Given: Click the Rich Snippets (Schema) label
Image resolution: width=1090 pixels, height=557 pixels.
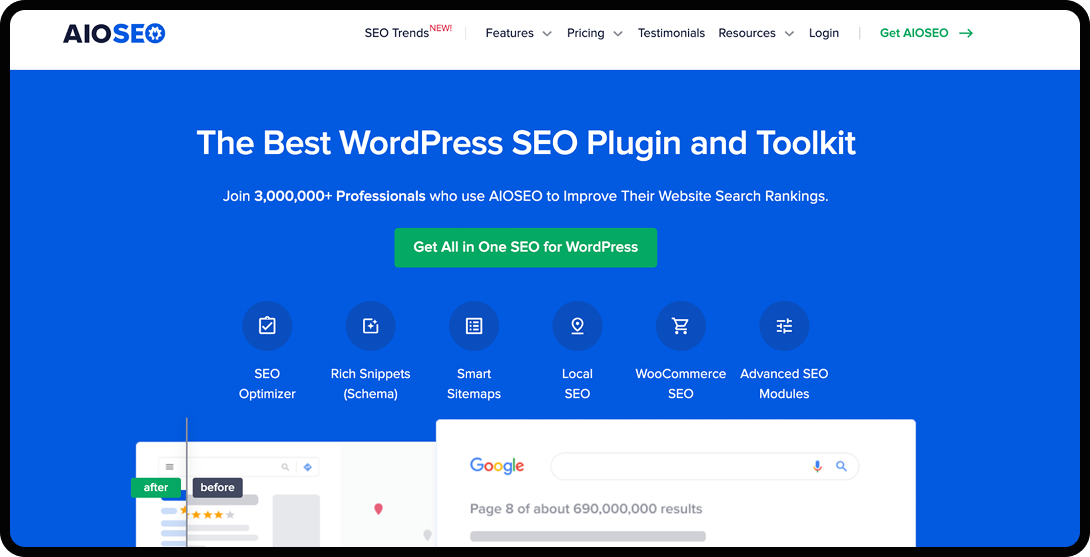Looking at the screenshot, I should [x=371, y=384].
